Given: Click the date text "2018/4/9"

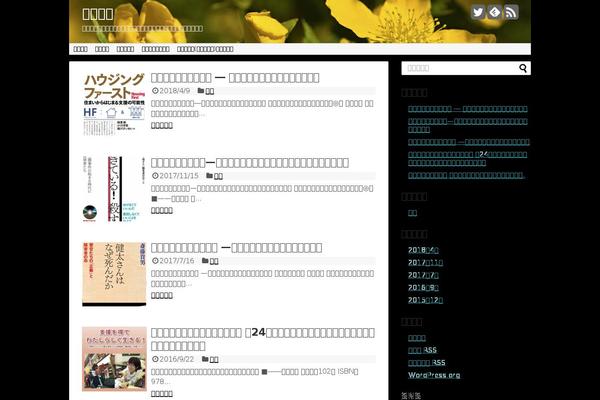Looking at the screenshot, I should pos(174,91).
